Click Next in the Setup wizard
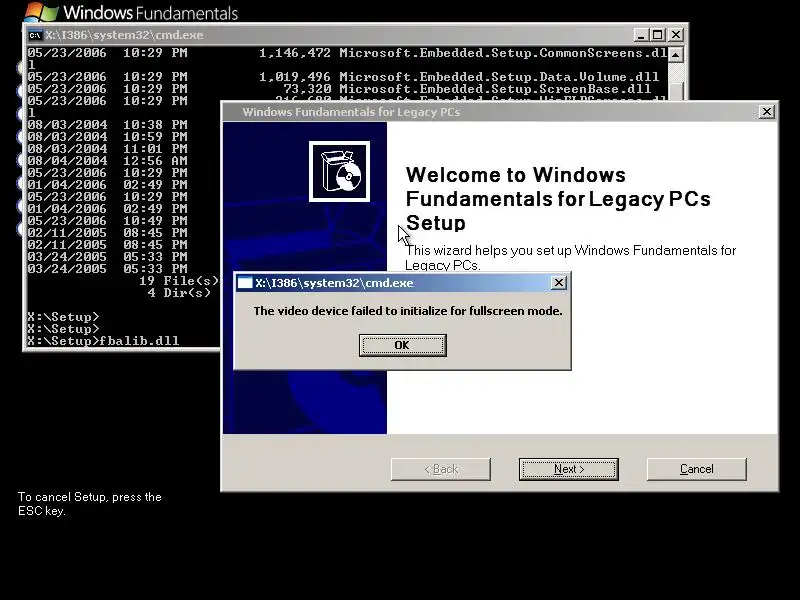800x600 pixels. (568, 469)
